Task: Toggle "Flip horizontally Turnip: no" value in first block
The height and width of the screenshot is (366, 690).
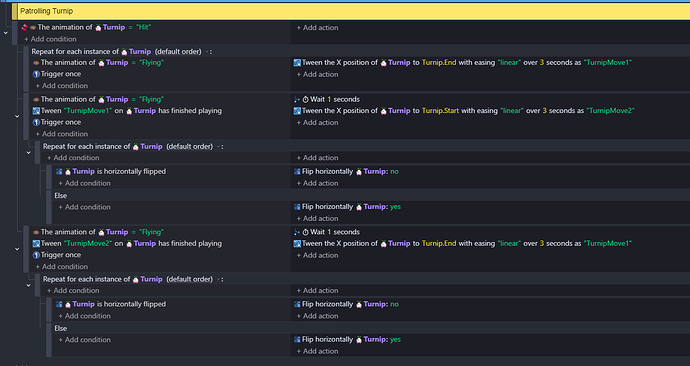Action: pos(394,172)
